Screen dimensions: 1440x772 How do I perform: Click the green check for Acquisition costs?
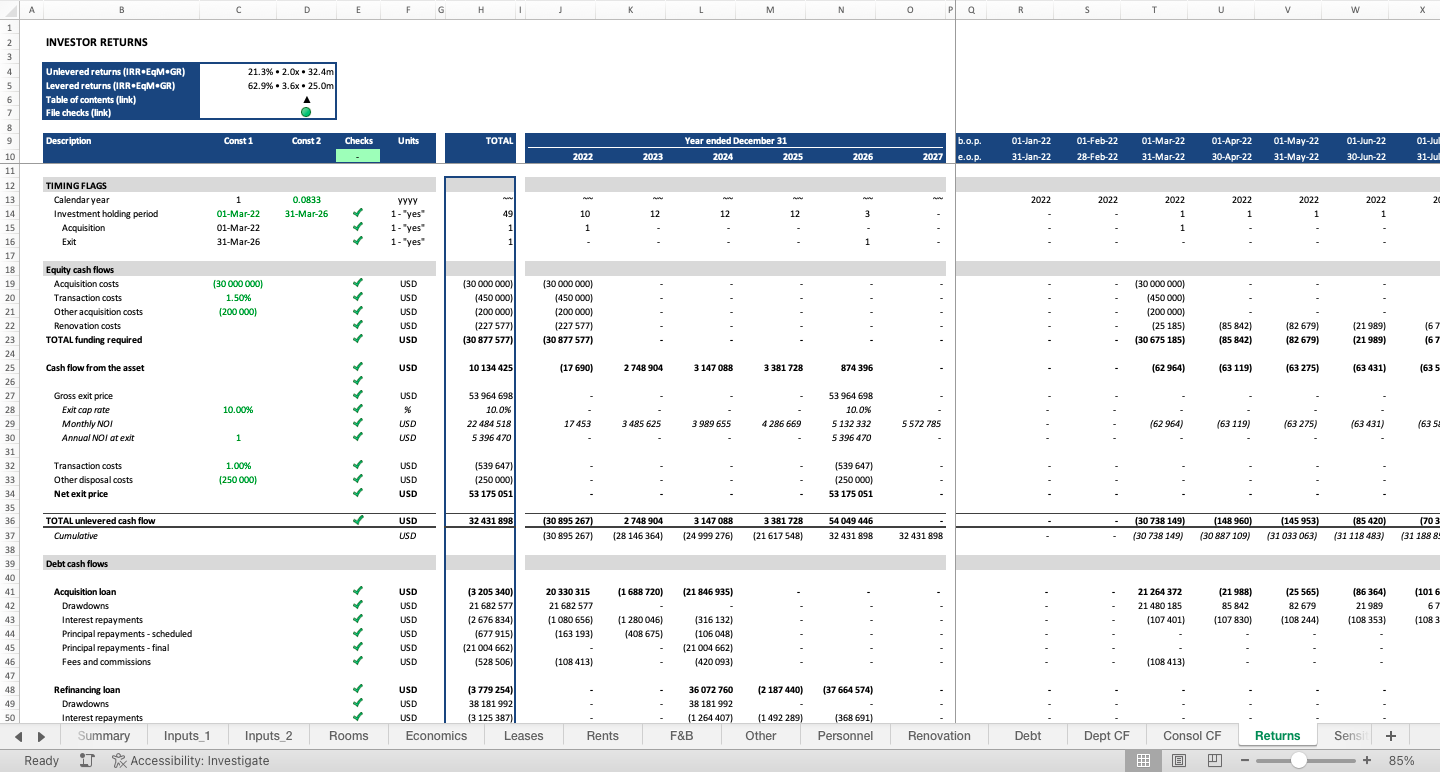[x=358, y=284]
